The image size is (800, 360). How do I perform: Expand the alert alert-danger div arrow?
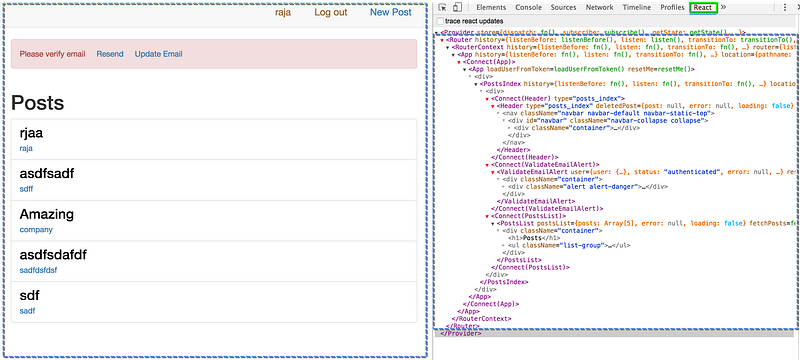coord(504,187)
